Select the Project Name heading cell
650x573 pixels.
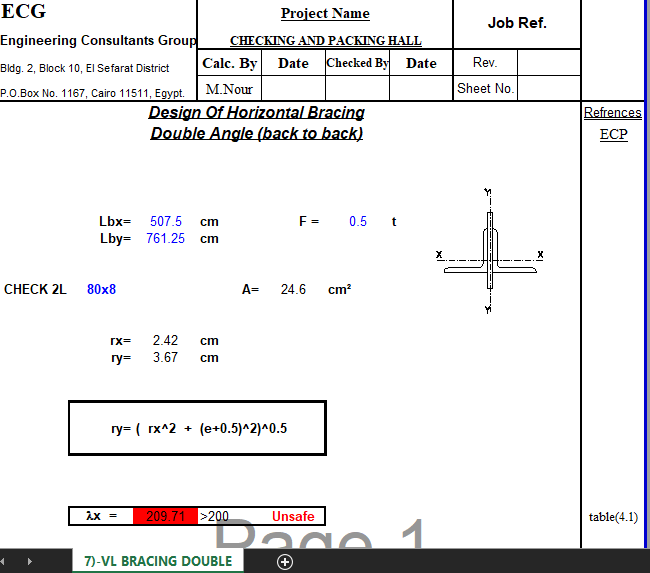325,13
